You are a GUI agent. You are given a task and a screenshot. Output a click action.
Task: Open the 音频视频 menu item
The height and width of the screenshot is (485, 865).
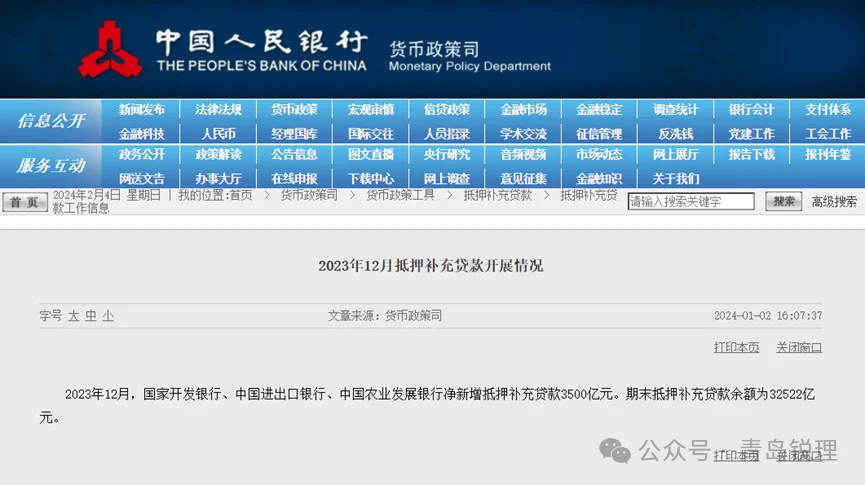coord(523,154)
